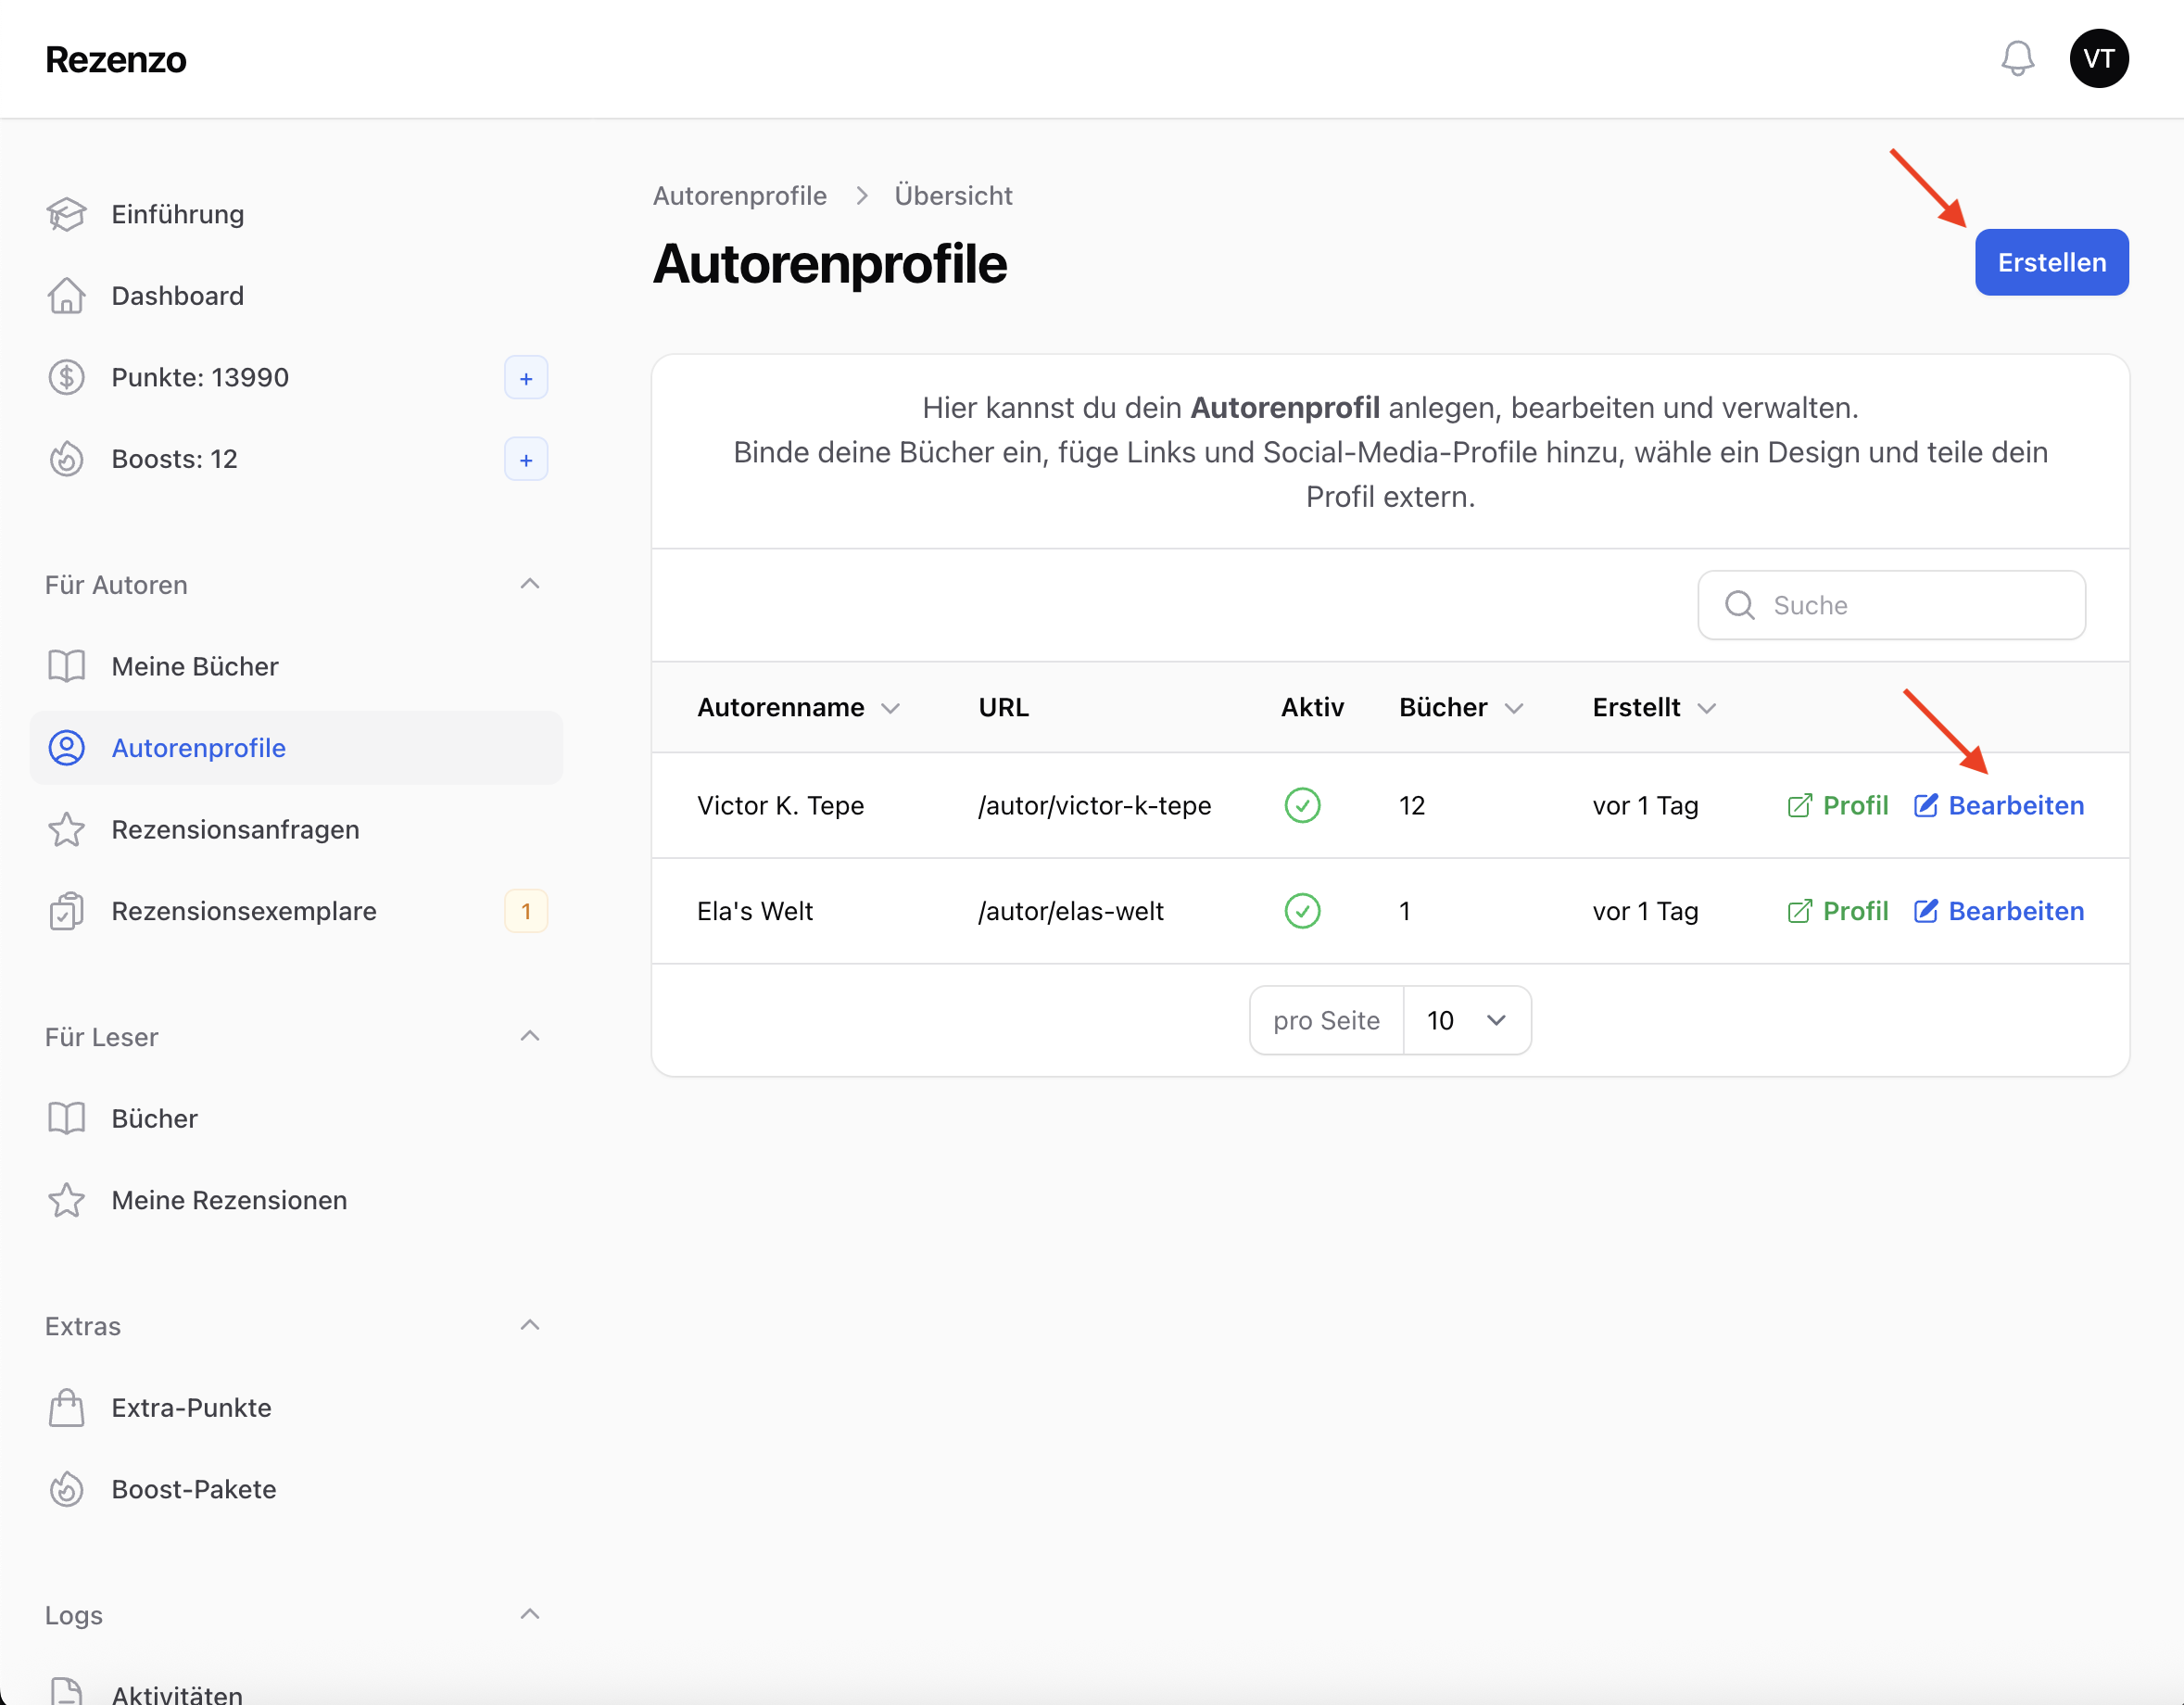The width and height of the screenshot is (2184, 1705).
Task: Click the Einführung graduation cap icon
Action: (x=66, y=214)
